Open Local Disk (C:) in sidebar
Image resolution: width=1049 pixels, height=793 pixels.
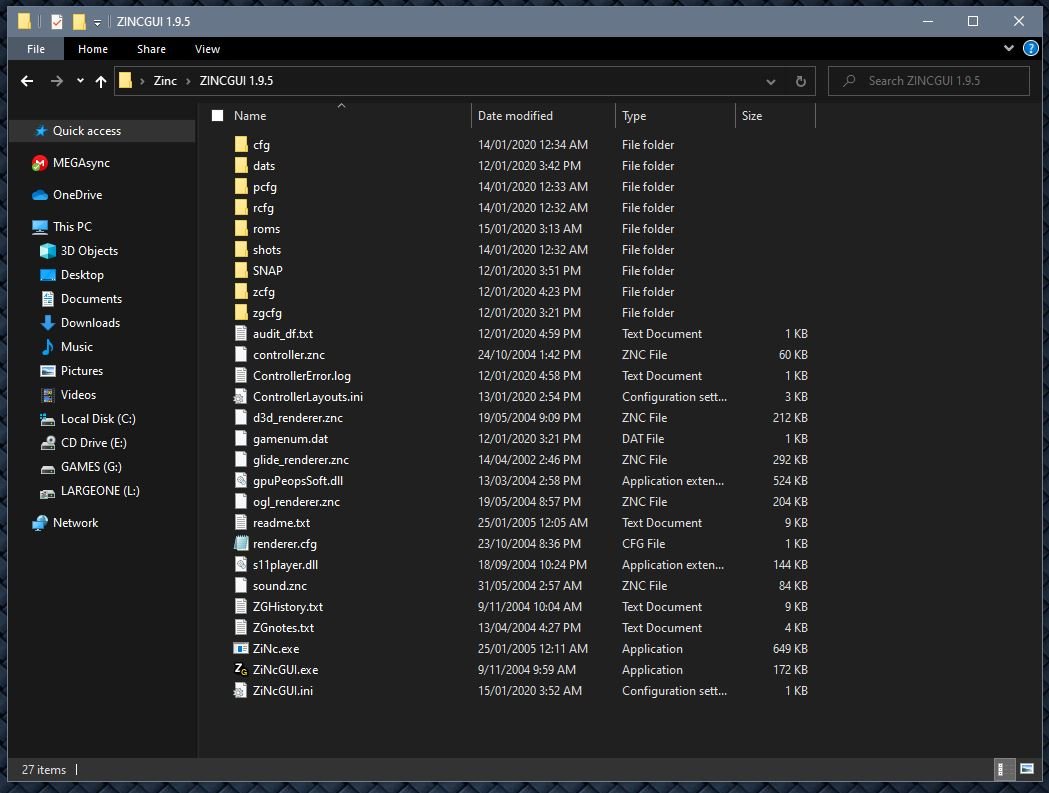(x=98, y=419)
